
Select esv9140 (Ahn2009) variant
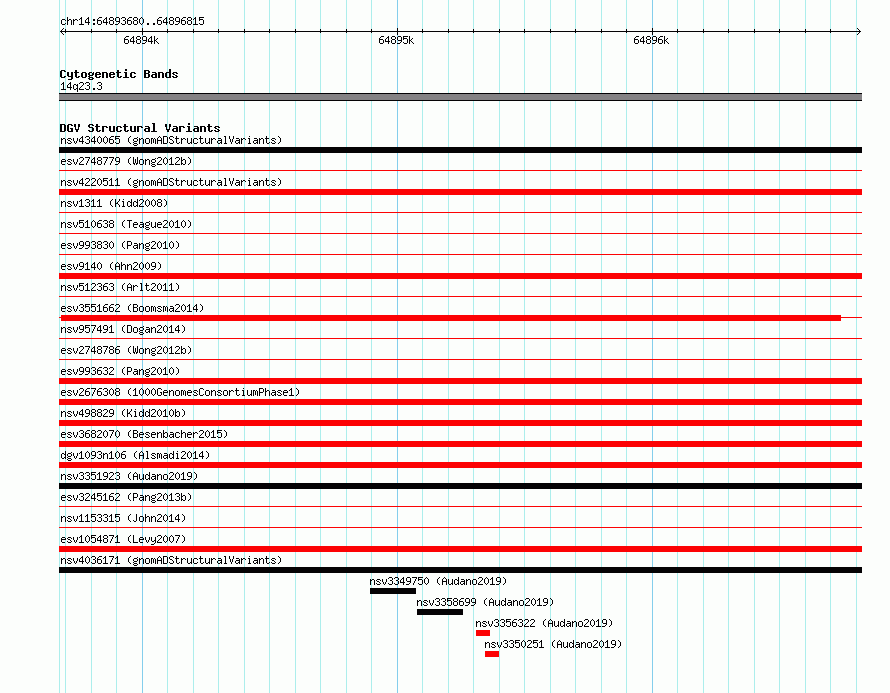[111, 266]
